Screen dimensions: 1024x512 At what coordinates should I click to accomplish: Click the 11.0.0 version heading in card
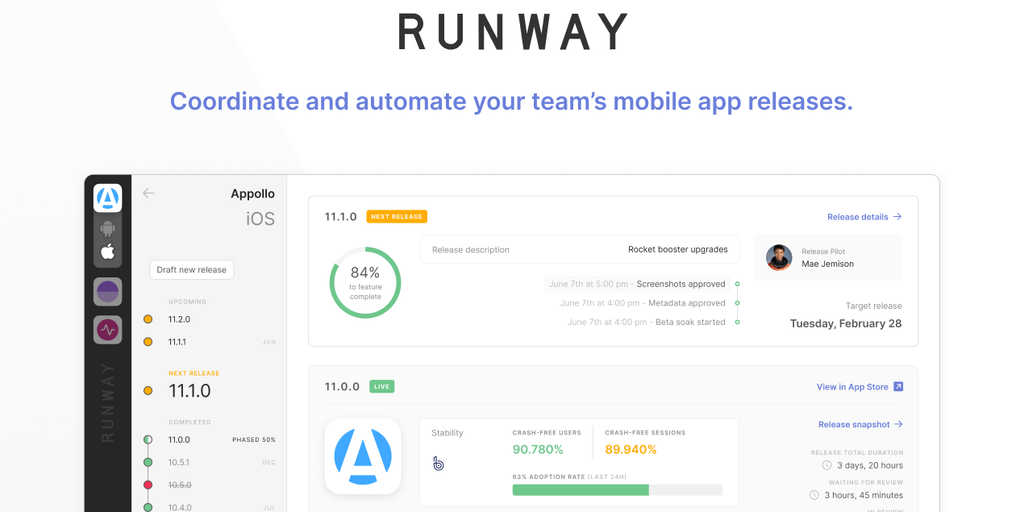(x=342, y=387)
